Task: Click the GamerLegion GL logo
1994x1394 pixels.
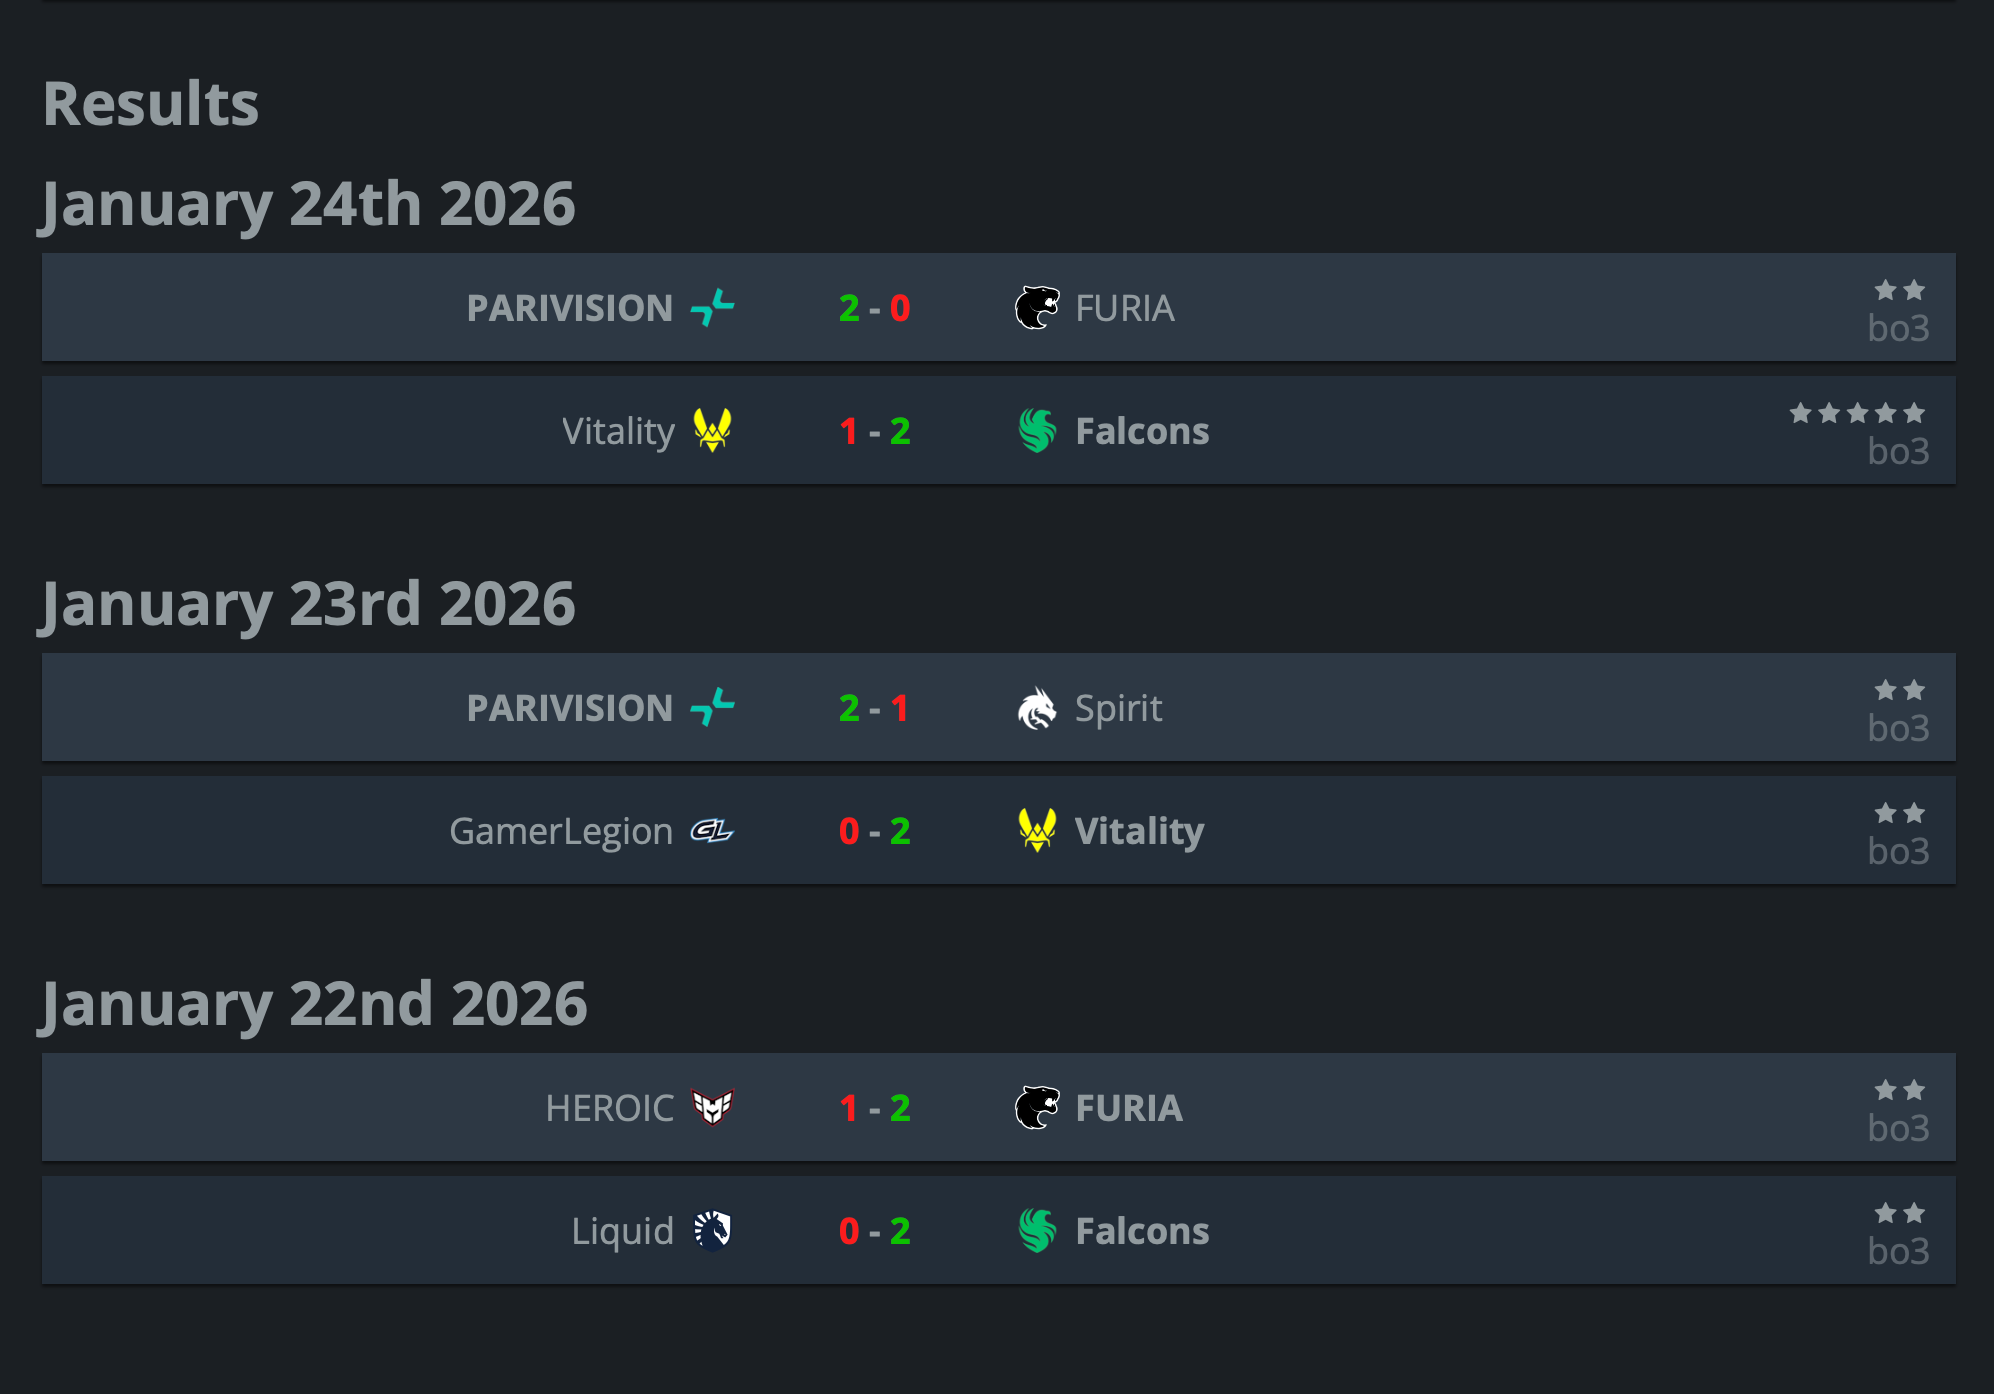Action: [x=712, y=831]
